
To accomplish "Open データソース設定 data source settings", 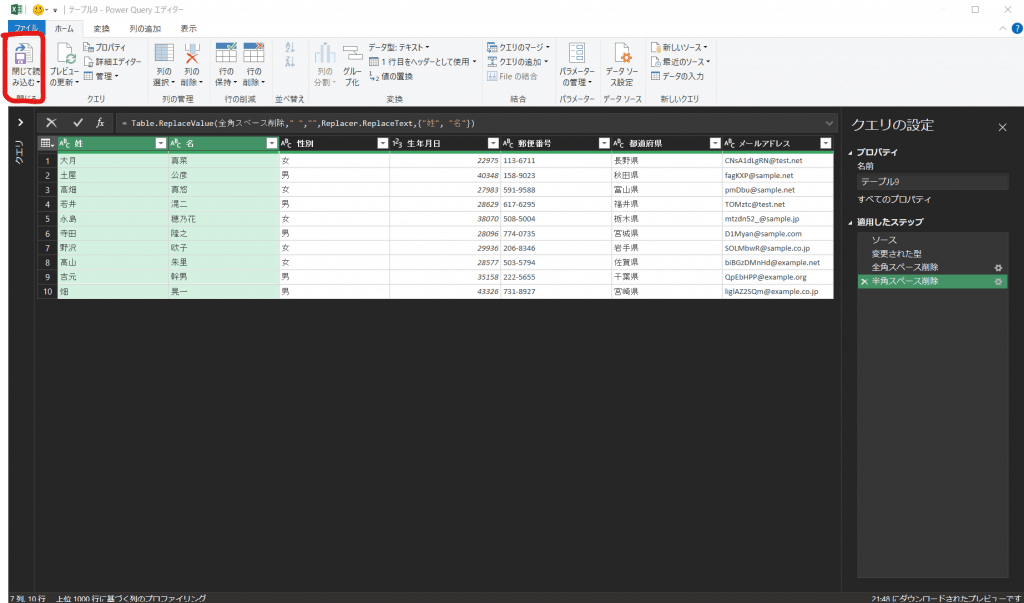I will coord(620,57).
